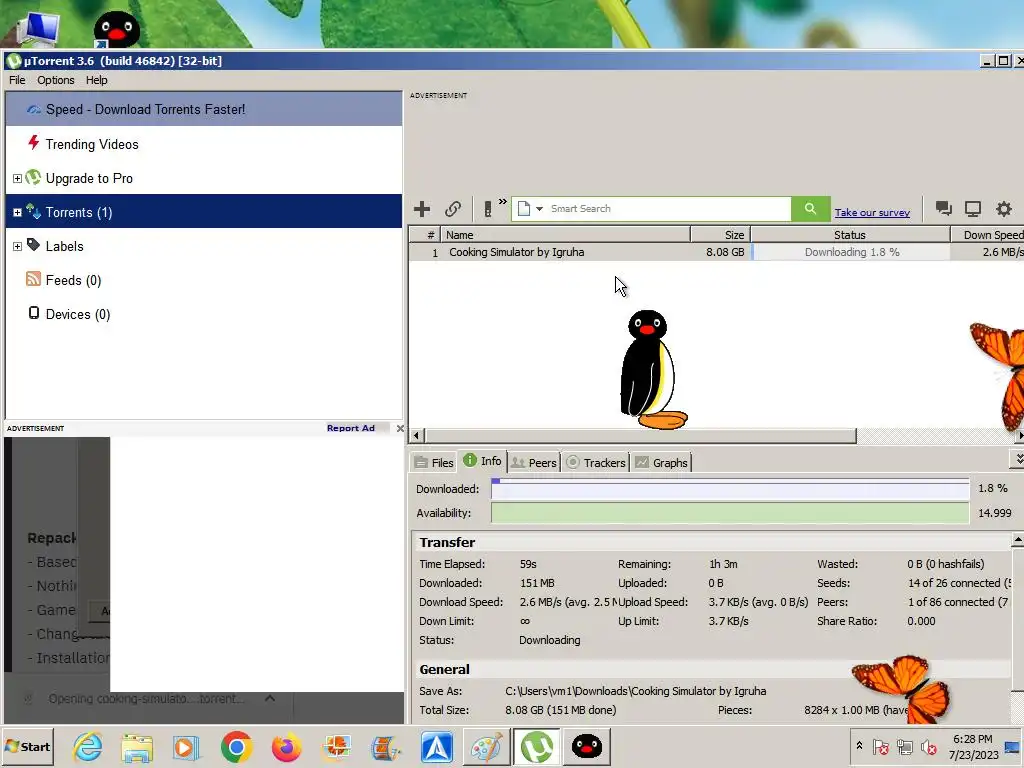Sort by the # column header

(x=425, y=235)
